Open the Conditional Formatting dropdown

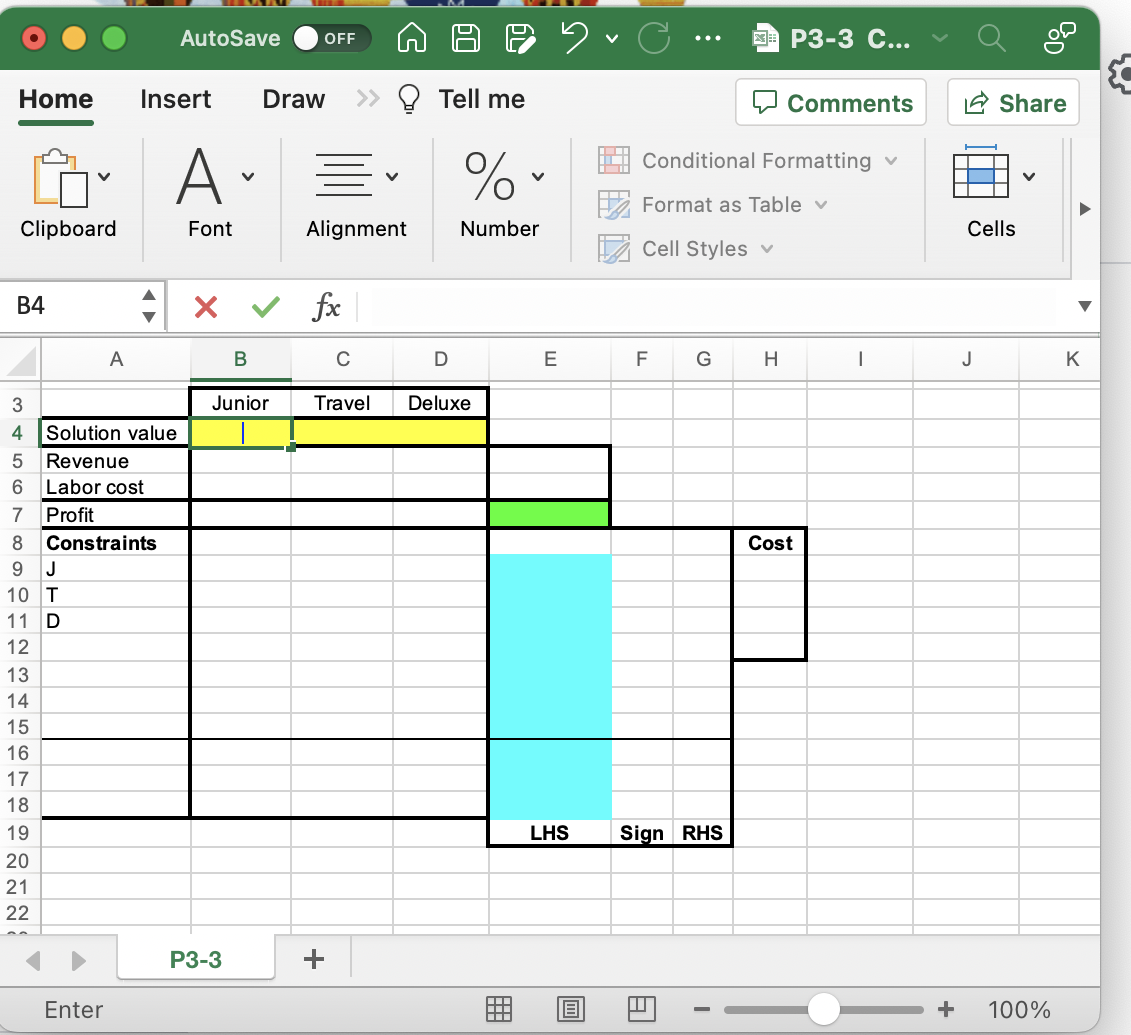[748, 160]
